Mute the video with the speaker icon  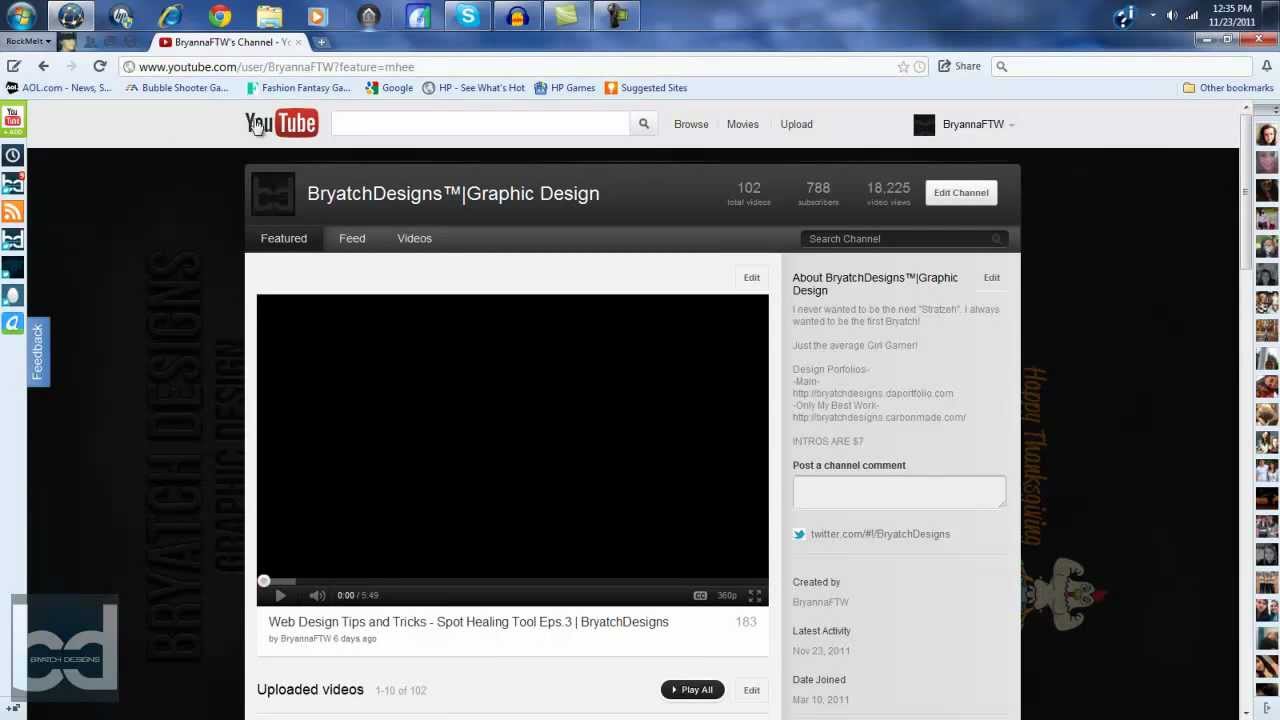(317, 595)
